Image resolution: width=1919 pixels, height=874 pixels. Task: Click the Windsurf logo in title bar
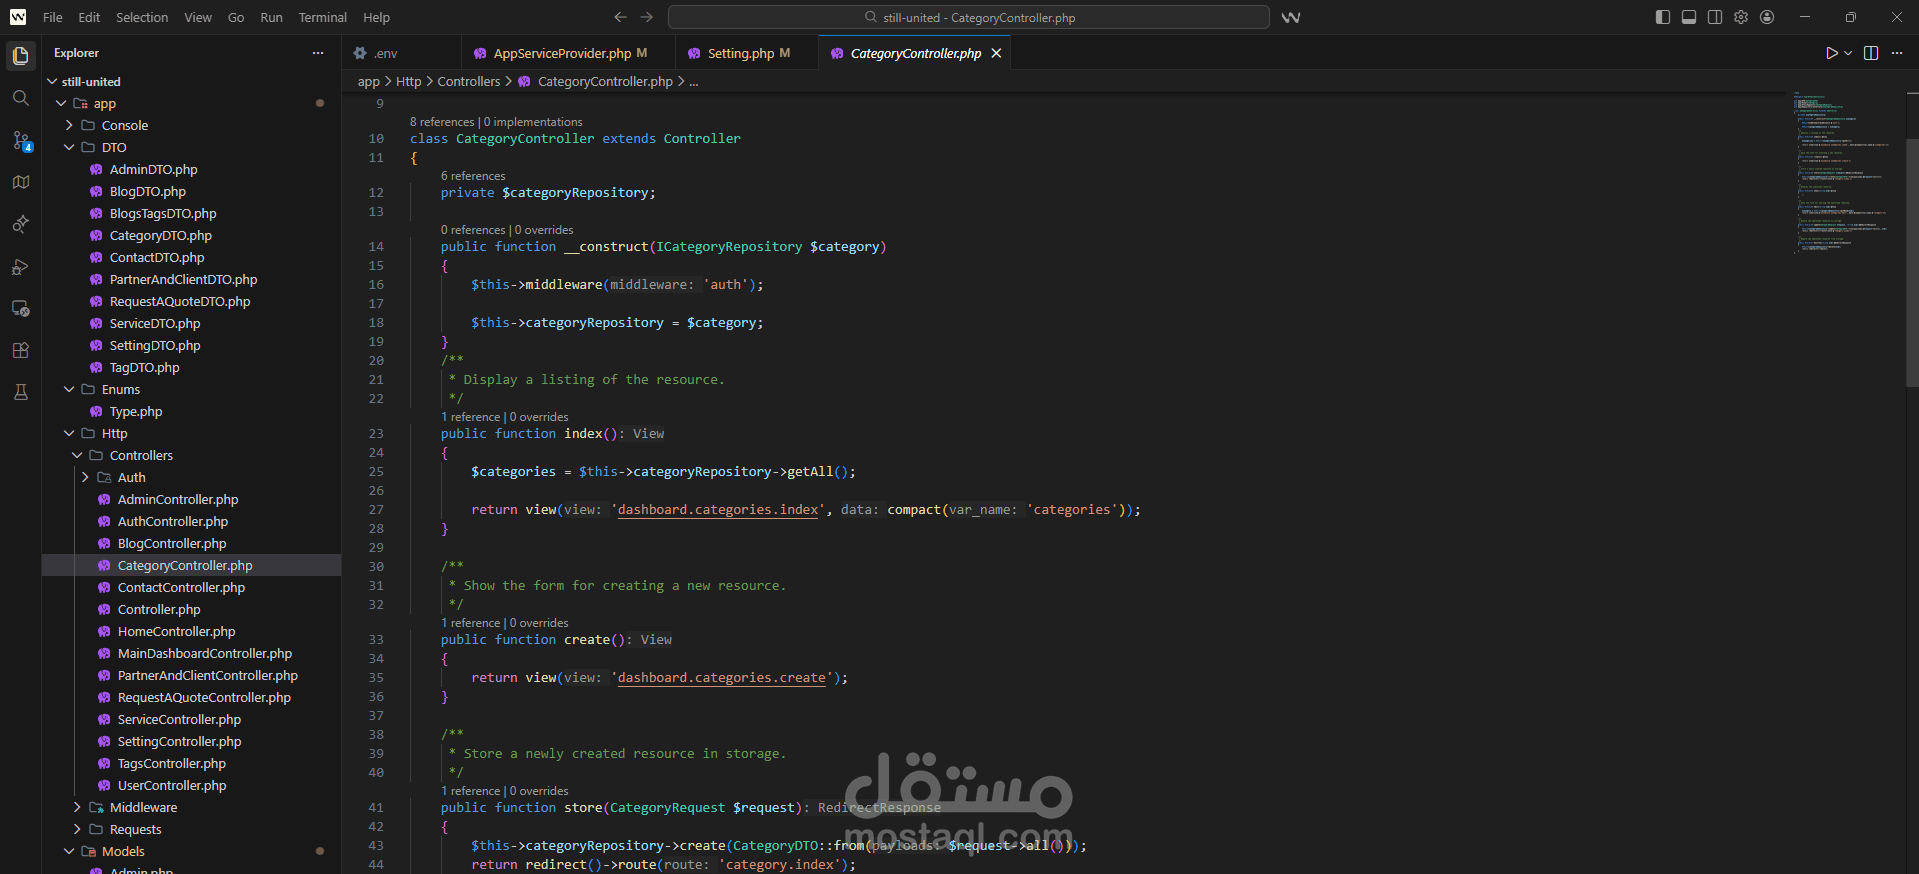tap(18, 17)
